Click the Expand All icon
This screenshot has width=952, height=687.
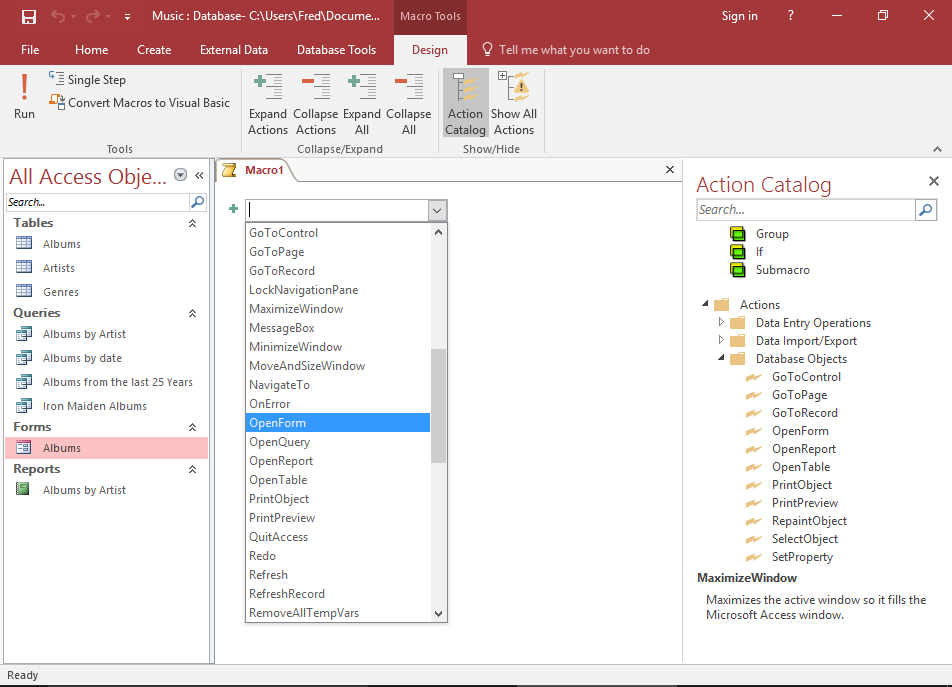click(x=362, y=104)
